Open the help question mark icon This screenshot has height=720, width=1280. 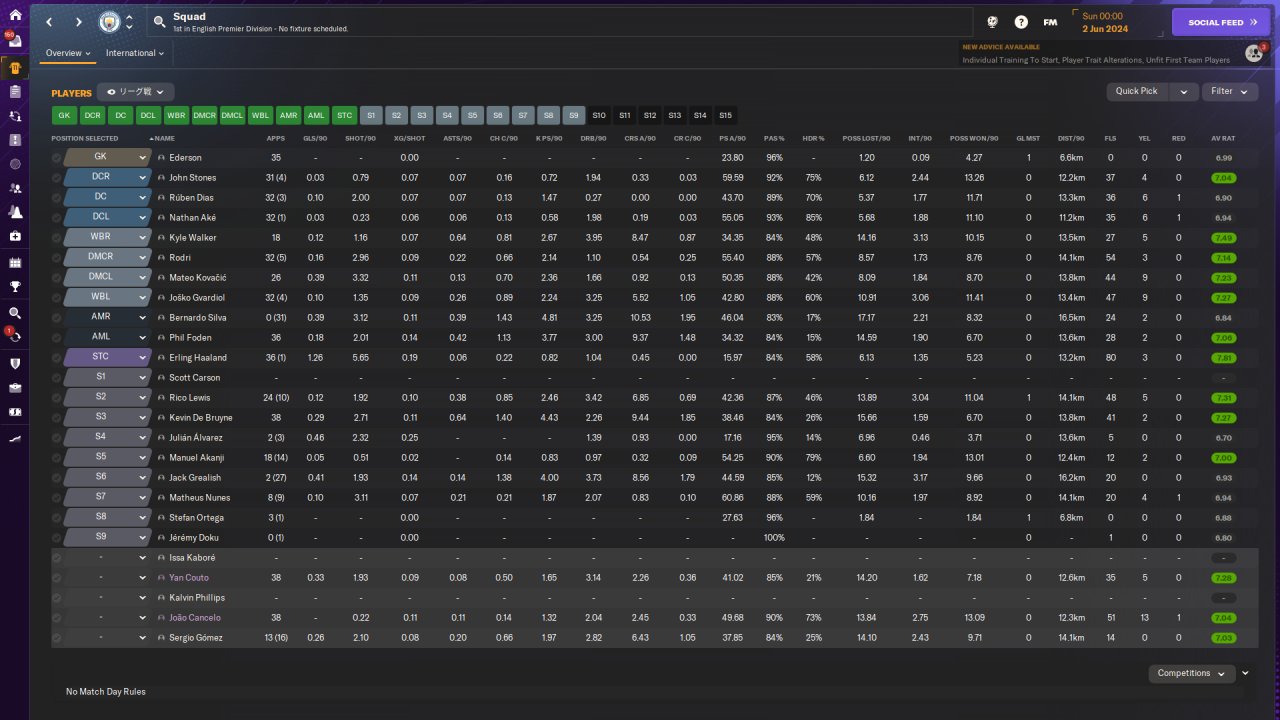pyautogui.click(x=1021, y=22)
